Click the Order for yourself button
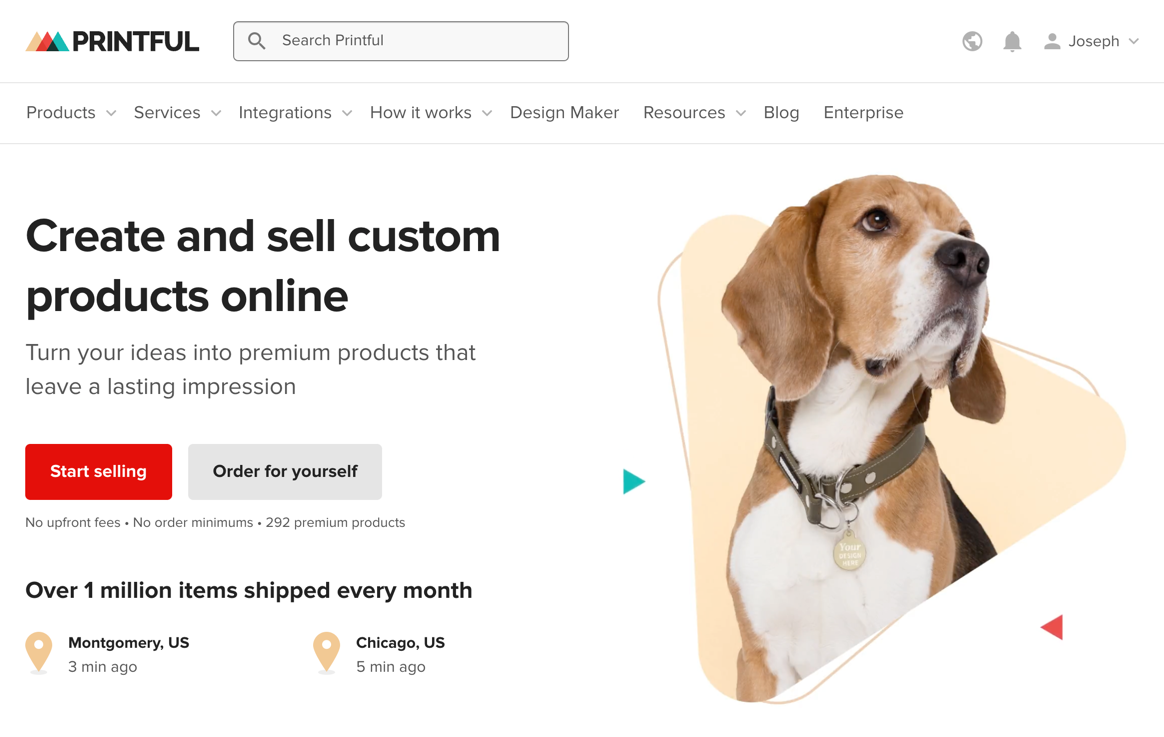 point(284,471)
